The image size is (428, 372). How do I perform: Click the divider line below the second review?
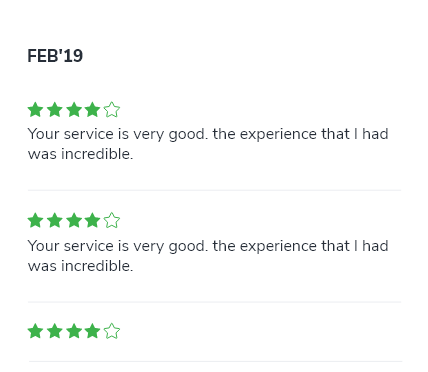(x=214, y=302)
